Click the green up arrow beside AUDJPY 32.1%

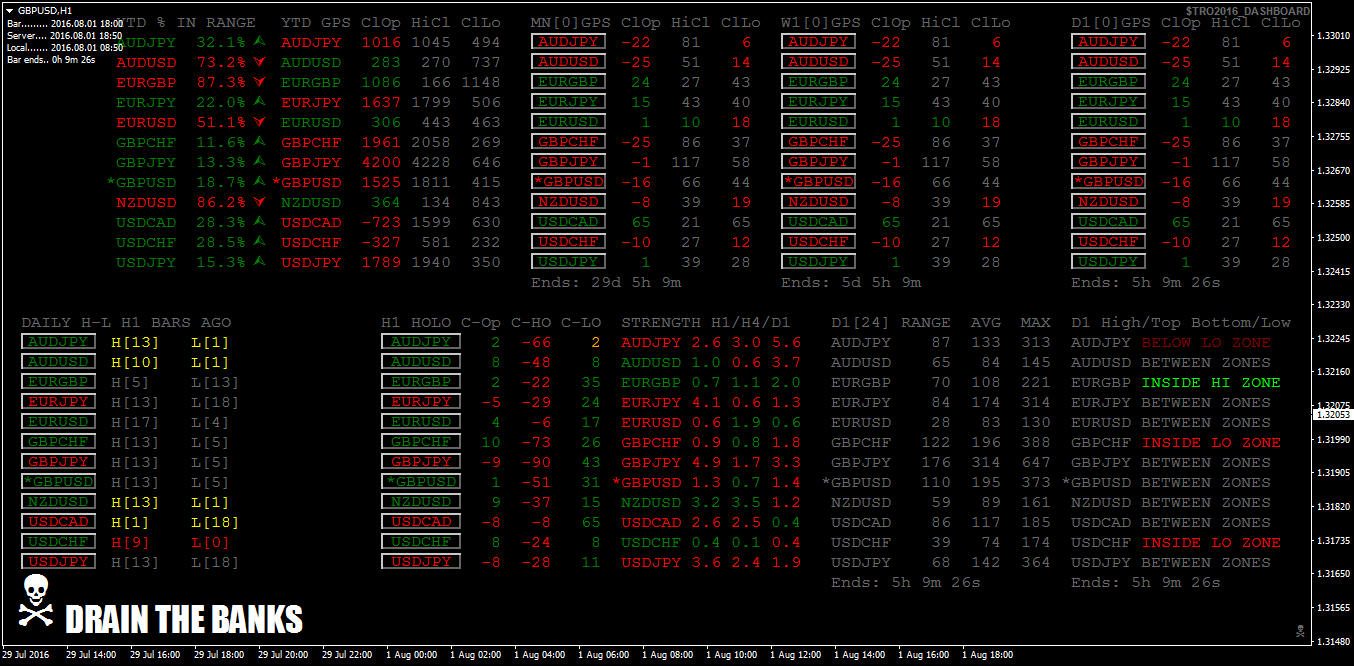tap(260, 42)
